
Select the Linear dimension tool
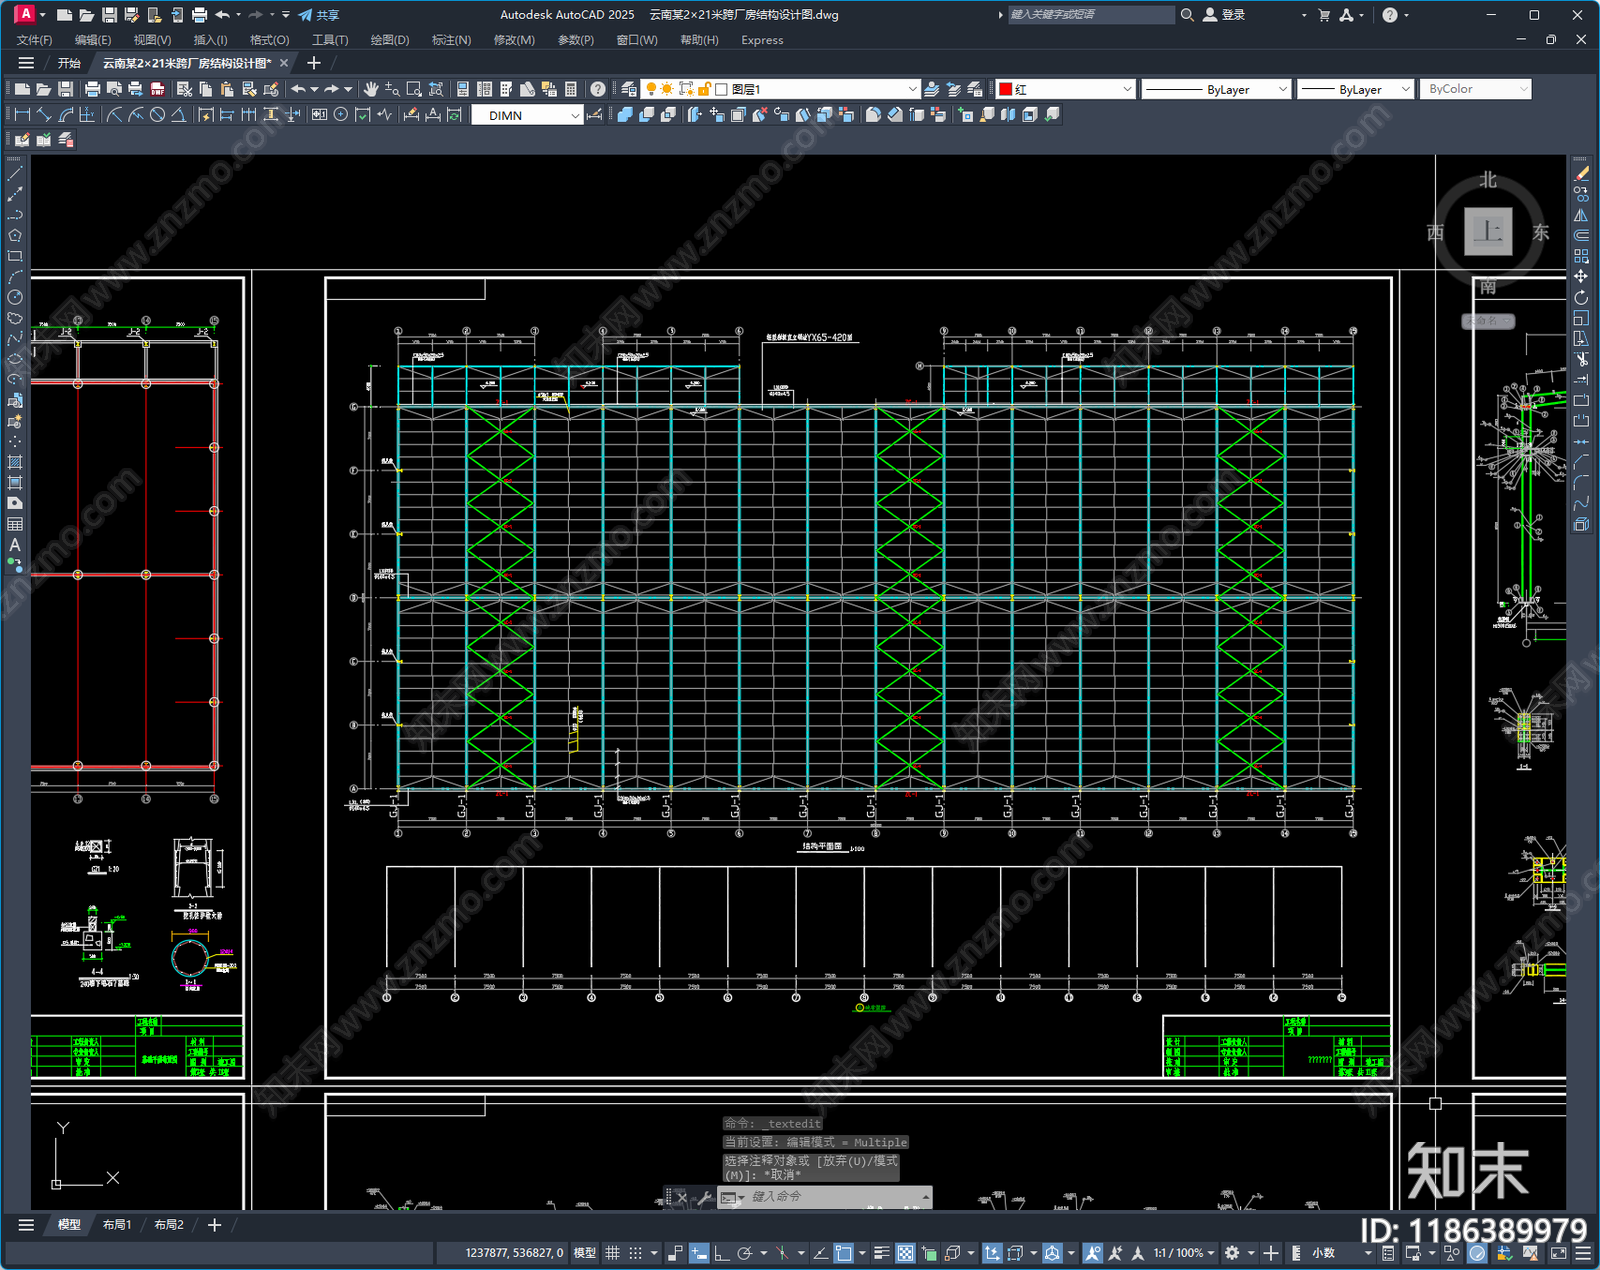22,115
